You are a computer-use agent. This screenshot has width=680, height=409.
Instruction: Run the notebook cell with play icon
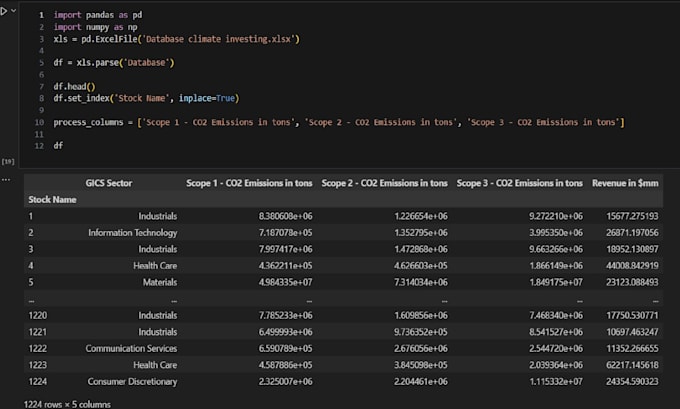tap(4, 11)
